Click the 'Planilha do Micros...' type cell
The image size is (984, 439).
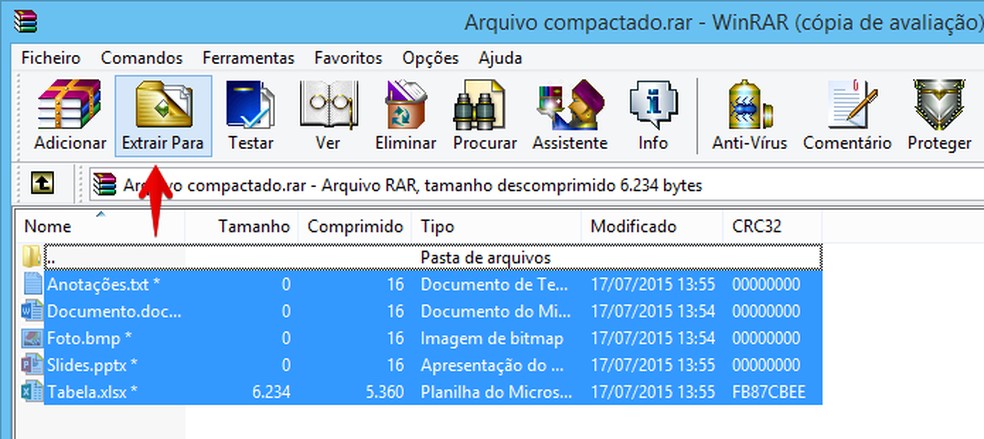(496, 393)
